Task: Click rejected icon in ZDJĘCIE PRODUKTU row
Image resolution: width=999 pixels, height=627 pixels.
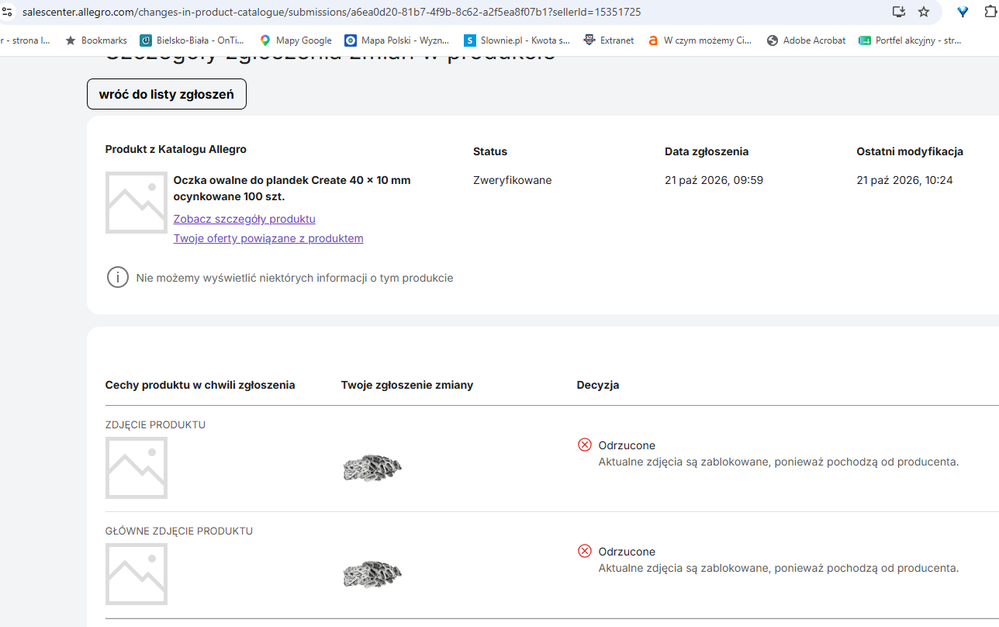Action: [584, 445]
